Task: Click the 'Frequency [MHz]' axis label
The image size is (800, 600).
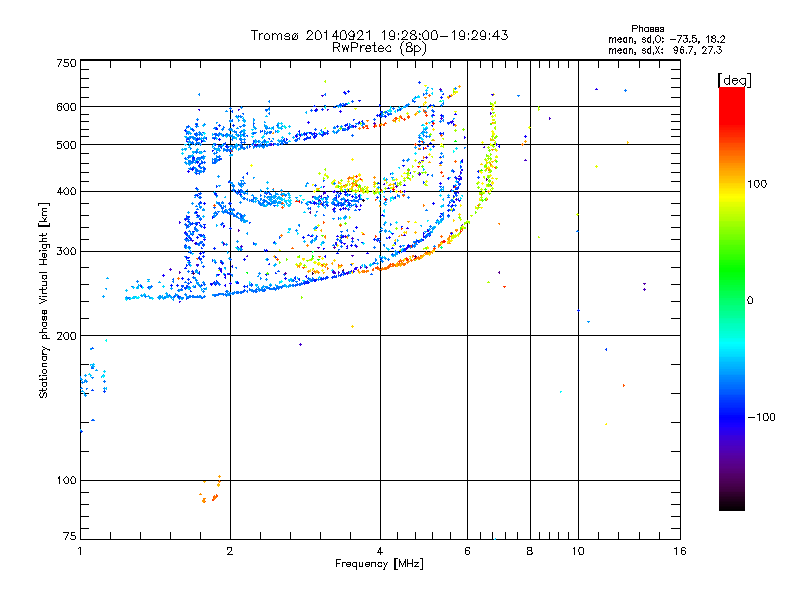Action: pos(379,563)
